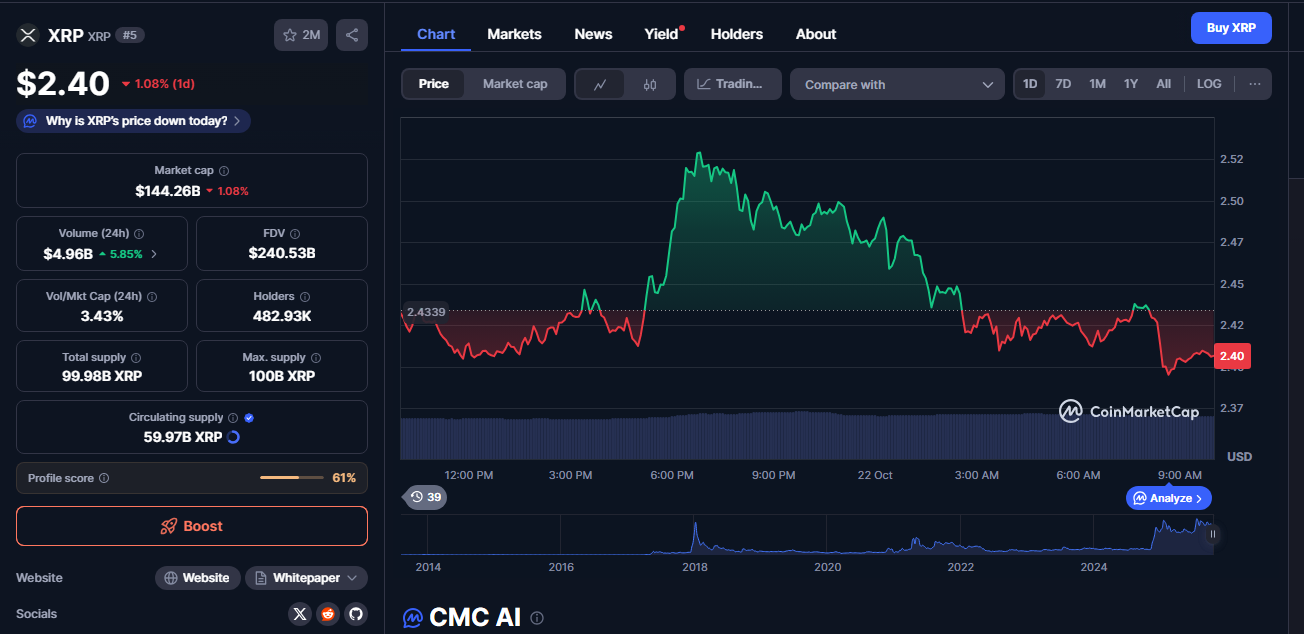This screenshot has width=1304, height=634.
Task: Click the Boost button
Action: pyautogui.click(x=192, y=526)
